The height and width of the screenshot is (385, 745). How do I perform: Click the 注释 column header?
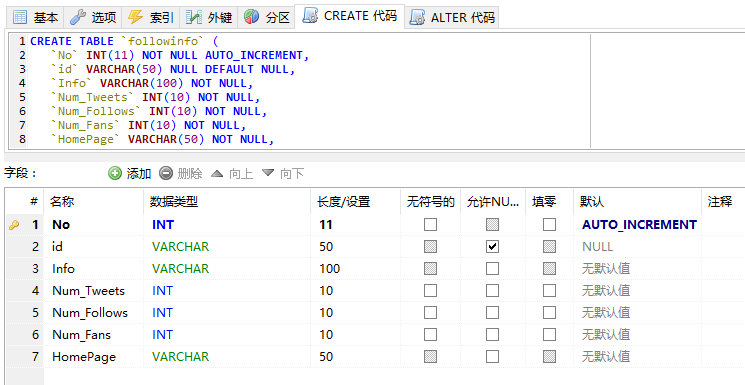click(x=719, y=202)
